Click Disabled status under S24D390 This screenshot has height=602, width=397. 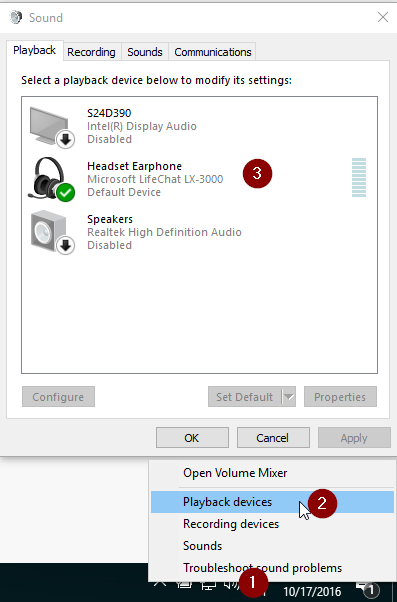[109, 139]
